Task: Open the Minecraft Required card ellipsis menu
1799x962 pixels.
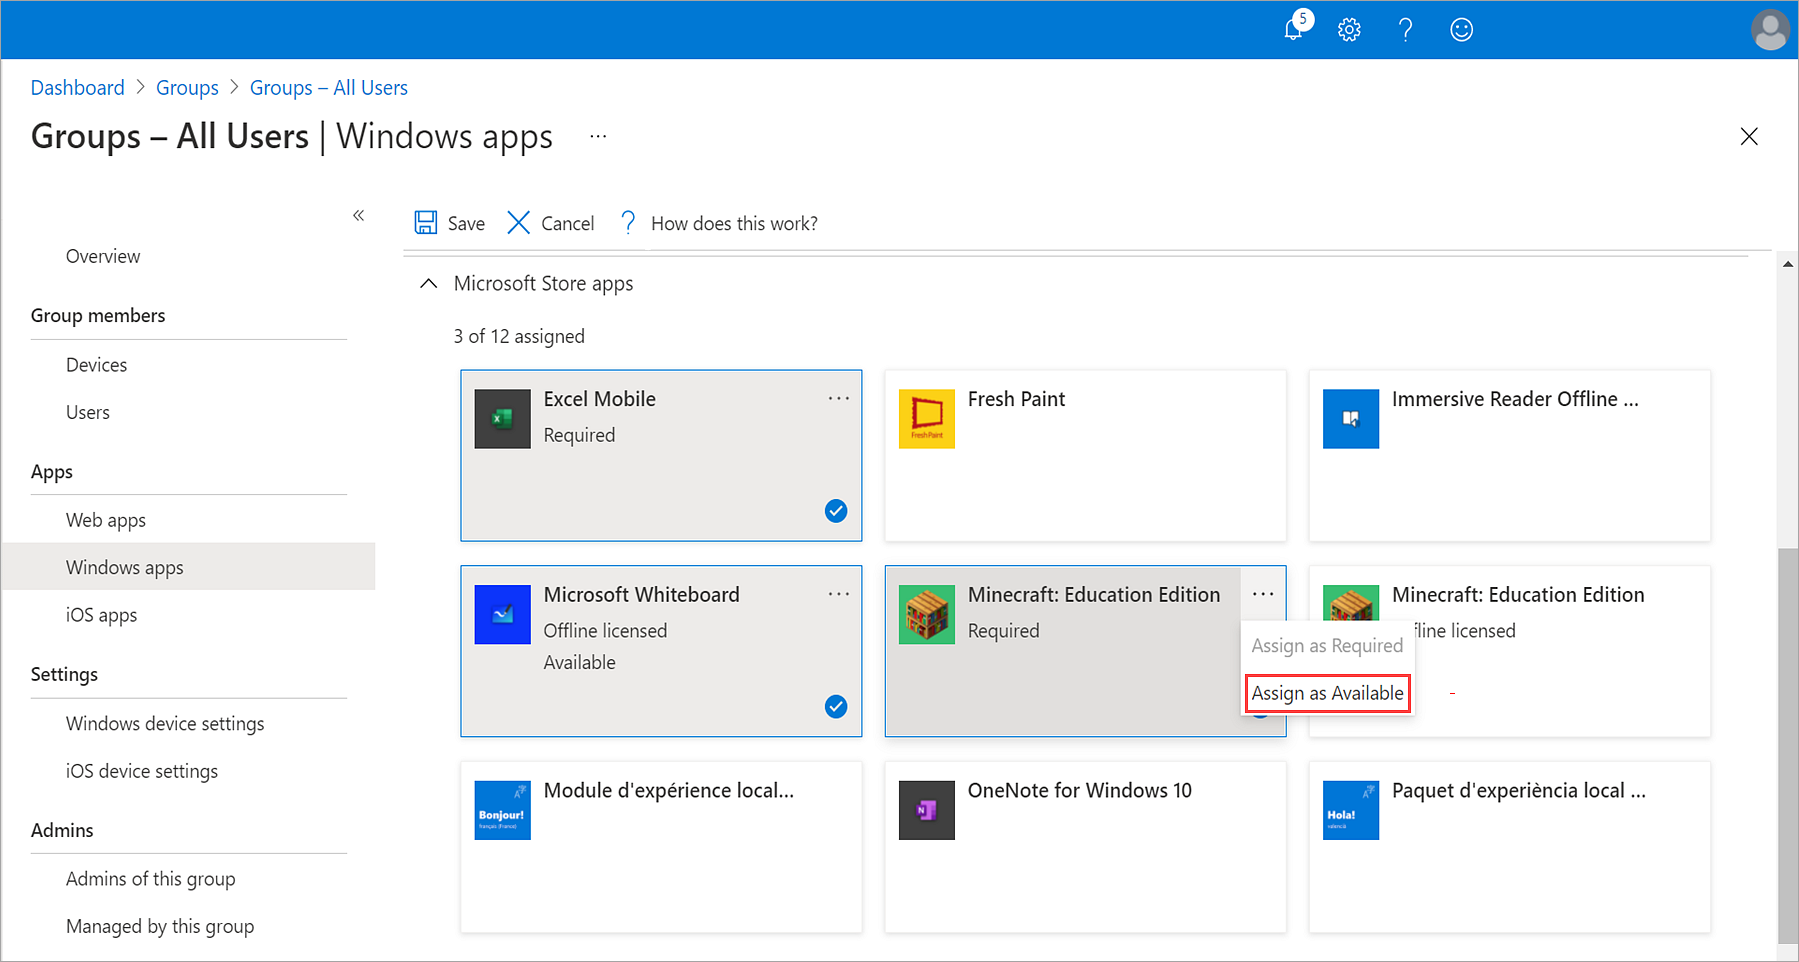Action: [1263, 594]
